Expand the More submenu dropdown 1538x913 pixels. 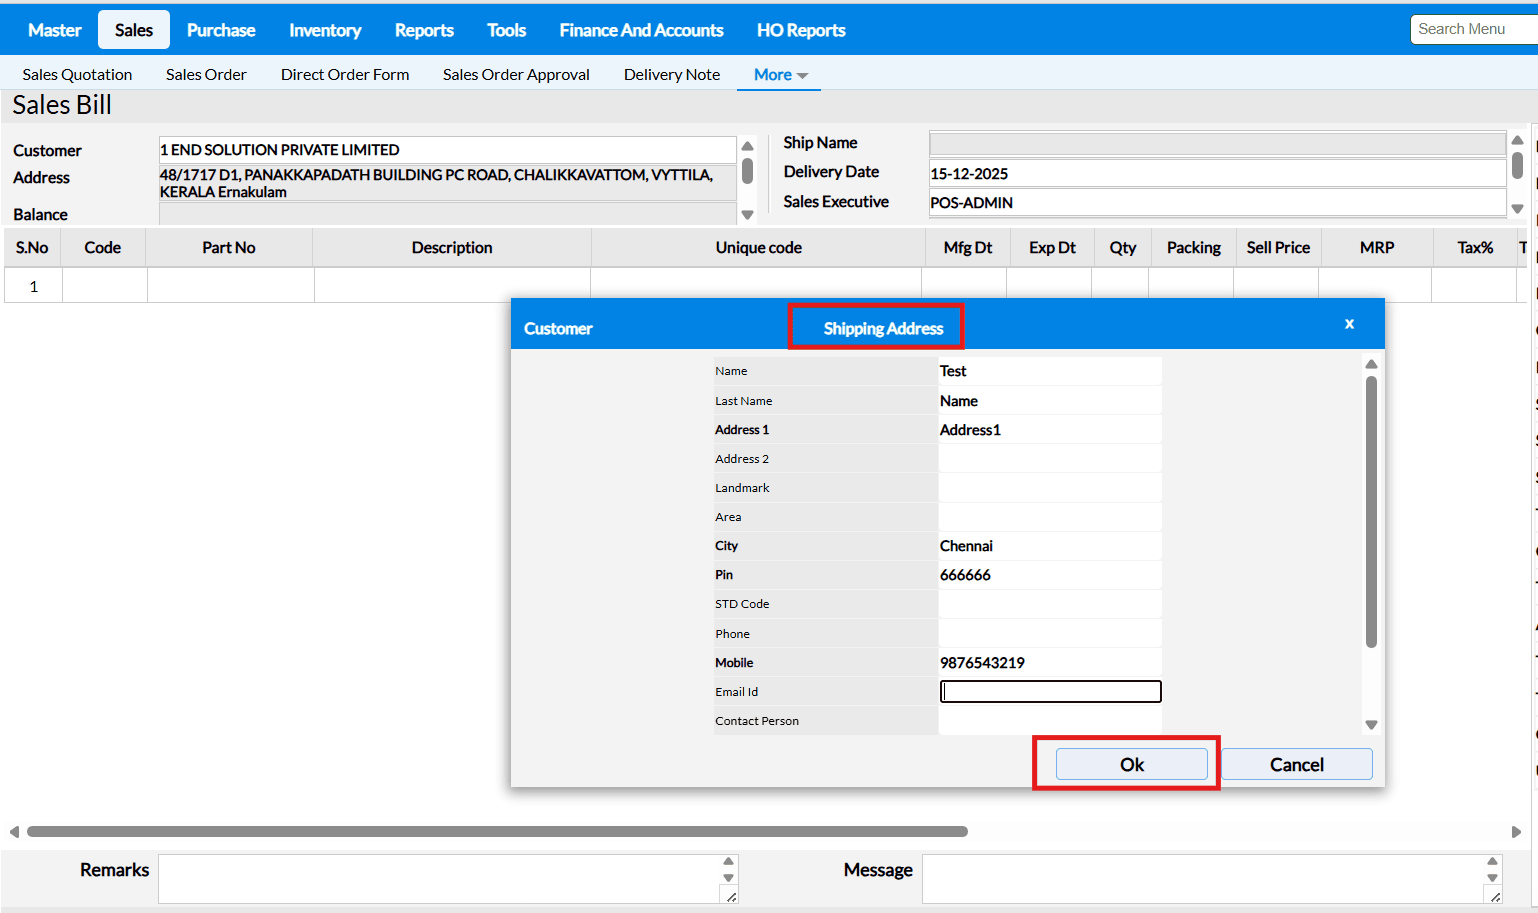780,75
